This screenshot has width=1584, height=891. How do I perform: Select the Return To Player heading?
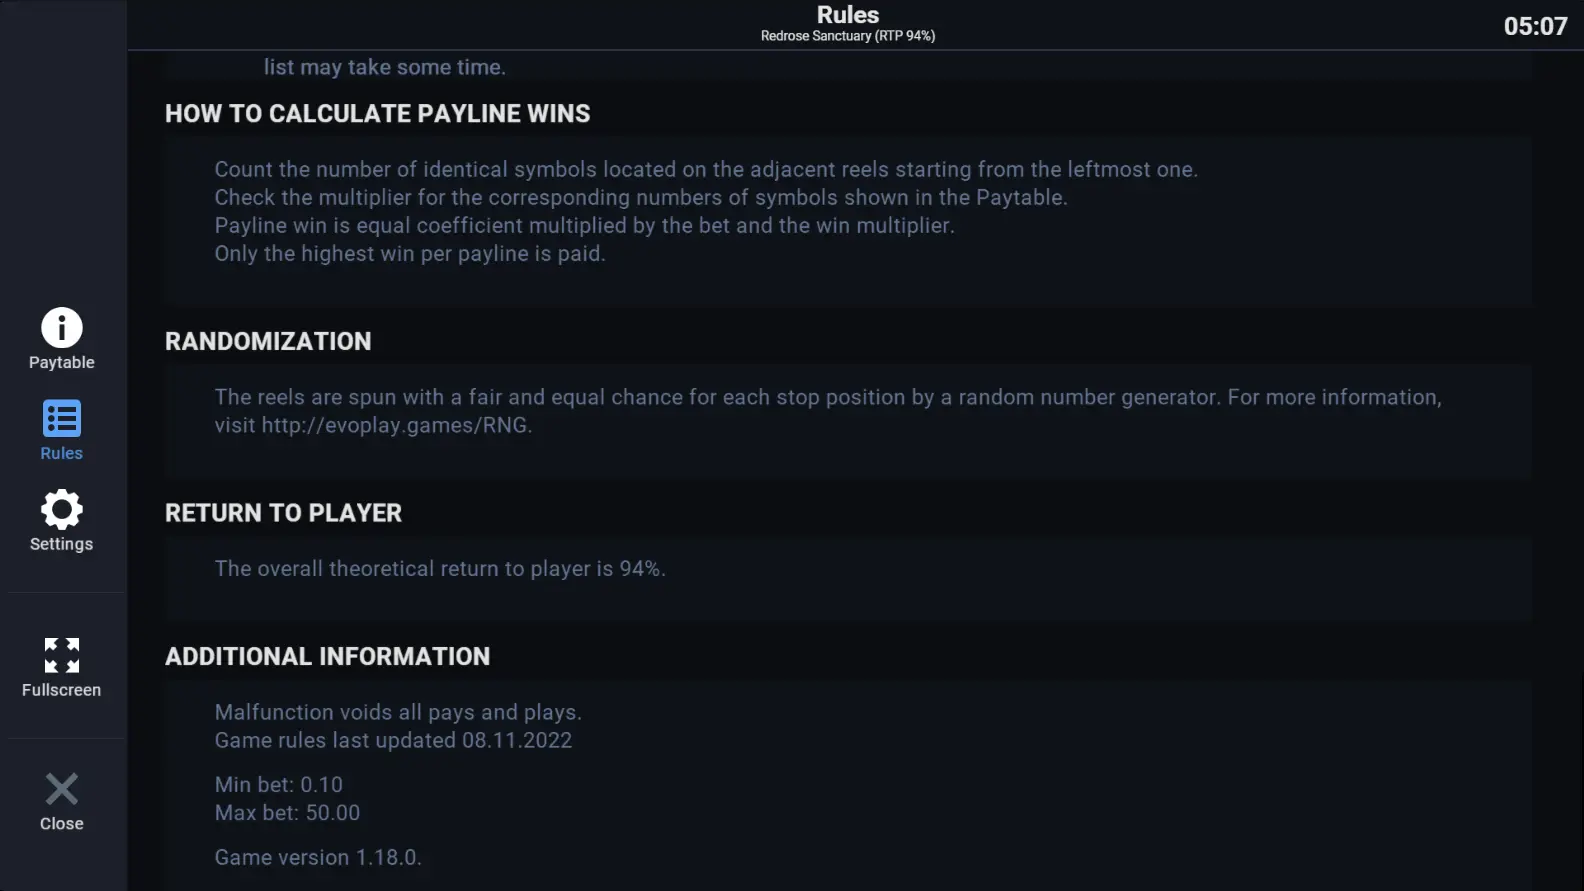point(284,513)
